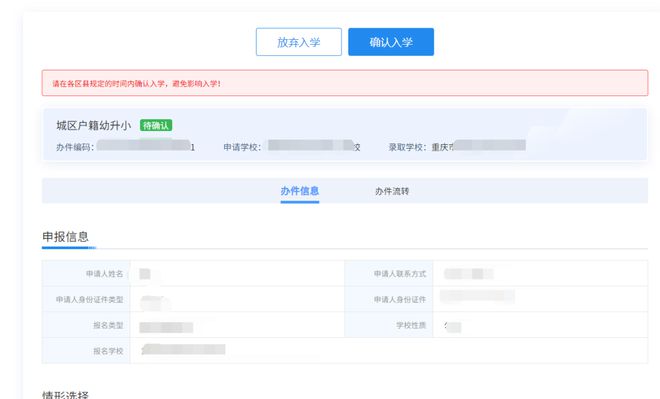Select the 情形选择 section heading
This screenshot has width=660, height=399.
(65, 395)
